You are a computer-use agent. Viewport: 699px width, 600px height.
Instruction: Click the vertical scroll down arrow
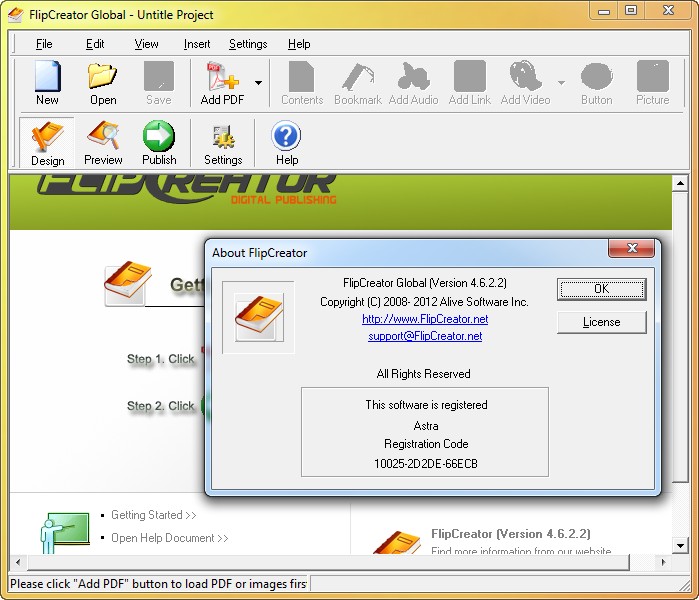pyautogui.click(x=680, y=545)
